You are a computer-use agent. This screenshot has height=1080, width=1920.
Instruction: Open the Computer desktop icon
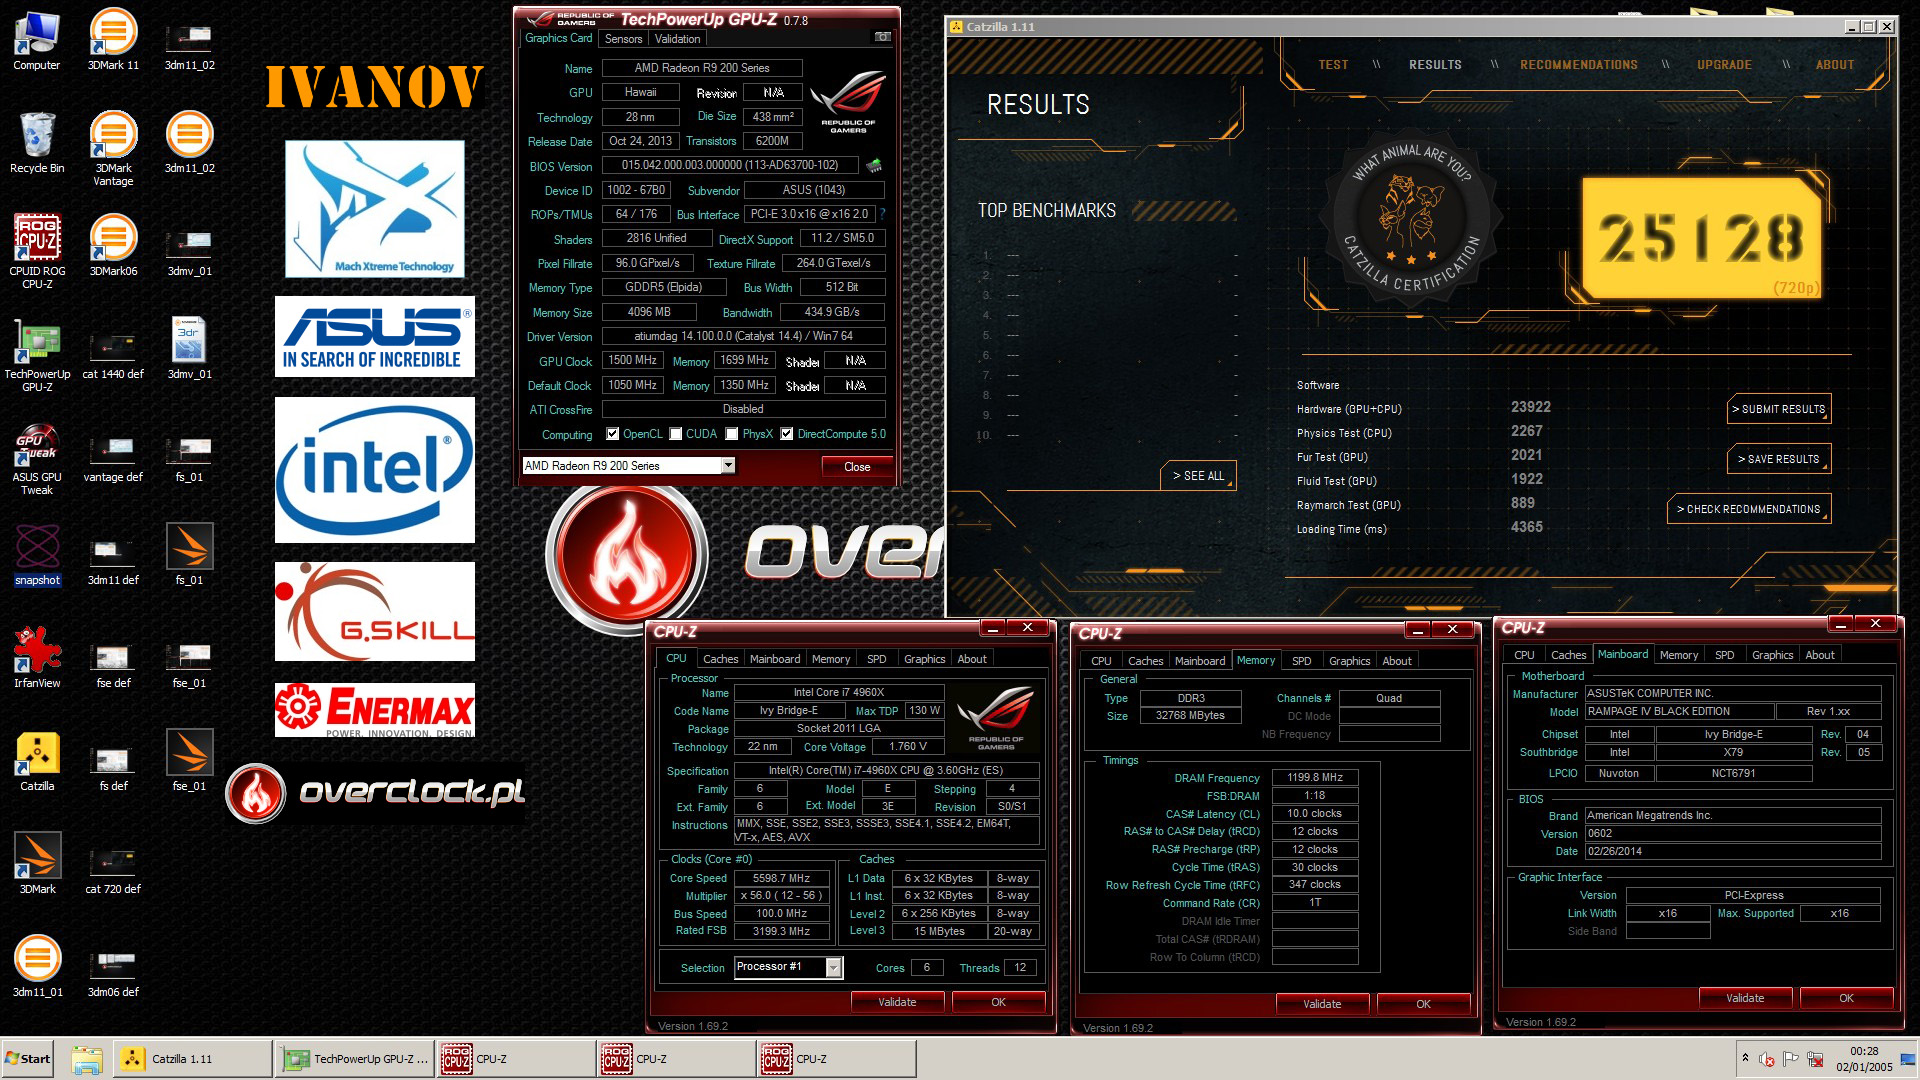click(37, 40)
